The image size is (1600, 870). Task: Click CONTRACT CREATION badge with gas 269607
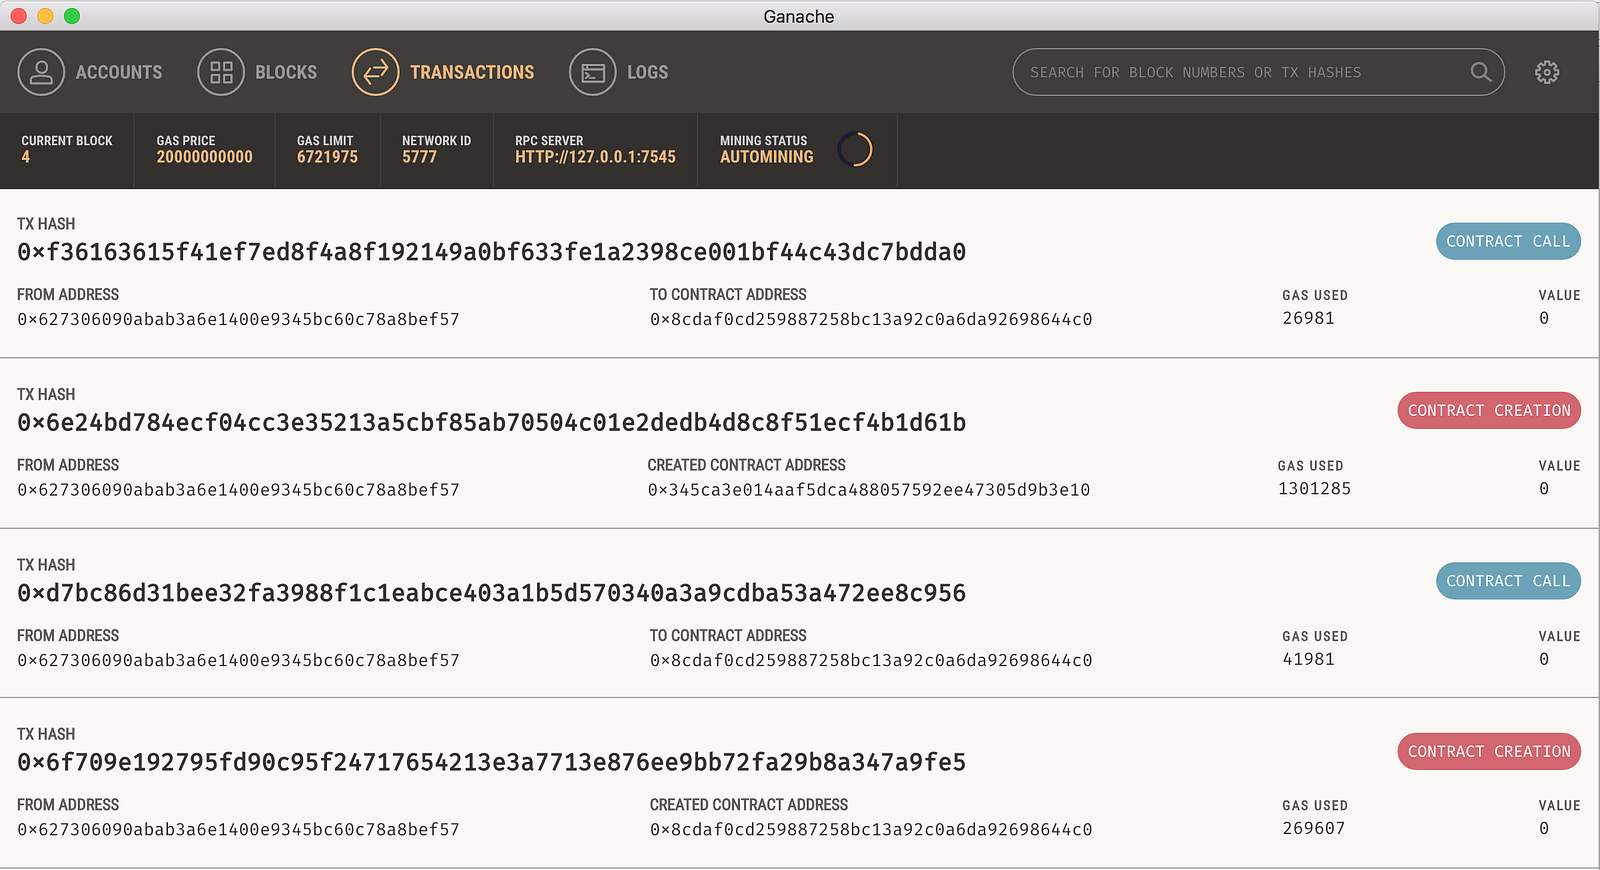pos(1489,752)
